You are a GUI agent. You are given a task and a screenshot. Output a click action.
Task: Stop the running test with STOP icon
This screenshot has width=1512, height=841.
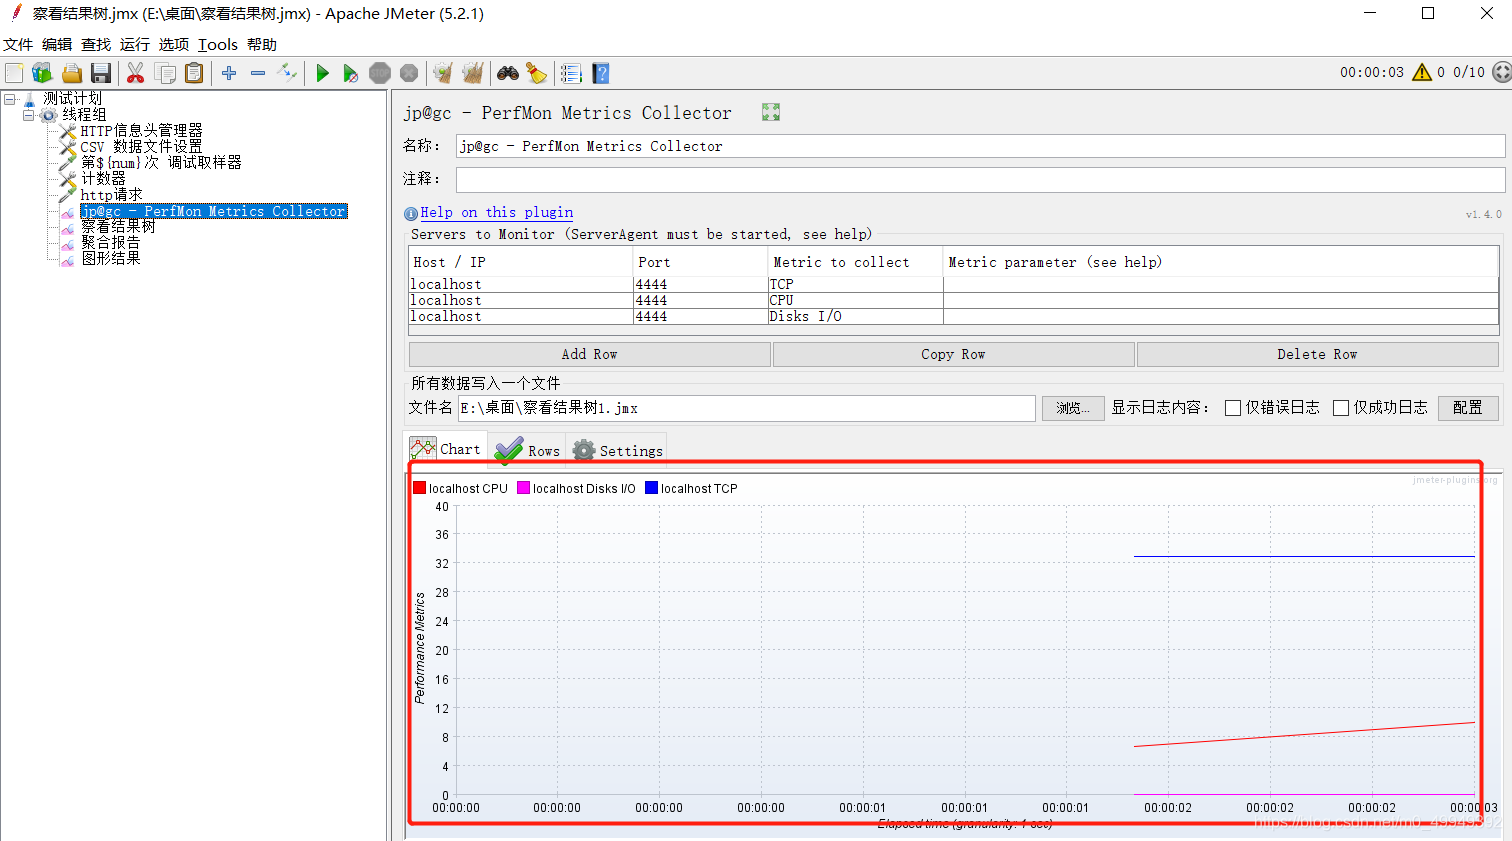380,73
